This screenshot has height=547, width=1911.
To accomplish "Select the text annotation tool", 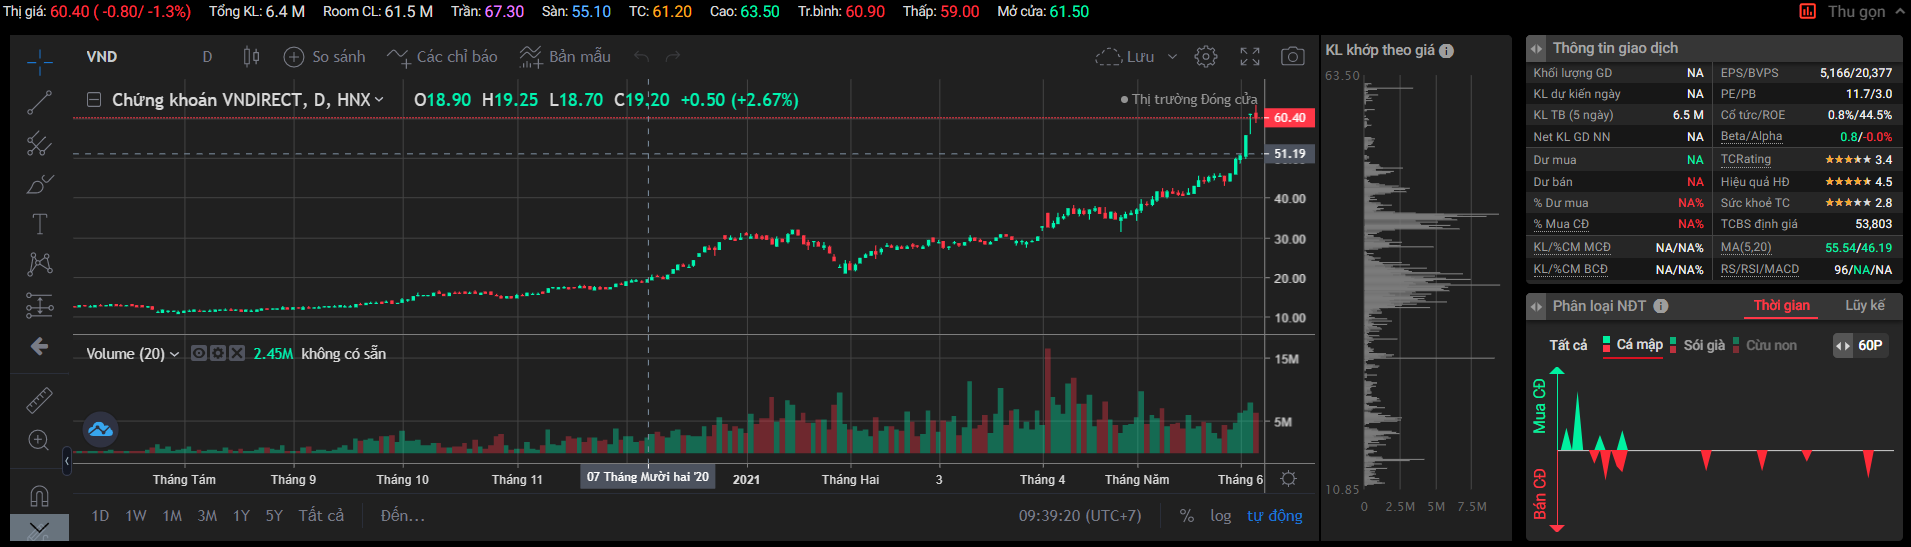I will click(x=39, y=224).
